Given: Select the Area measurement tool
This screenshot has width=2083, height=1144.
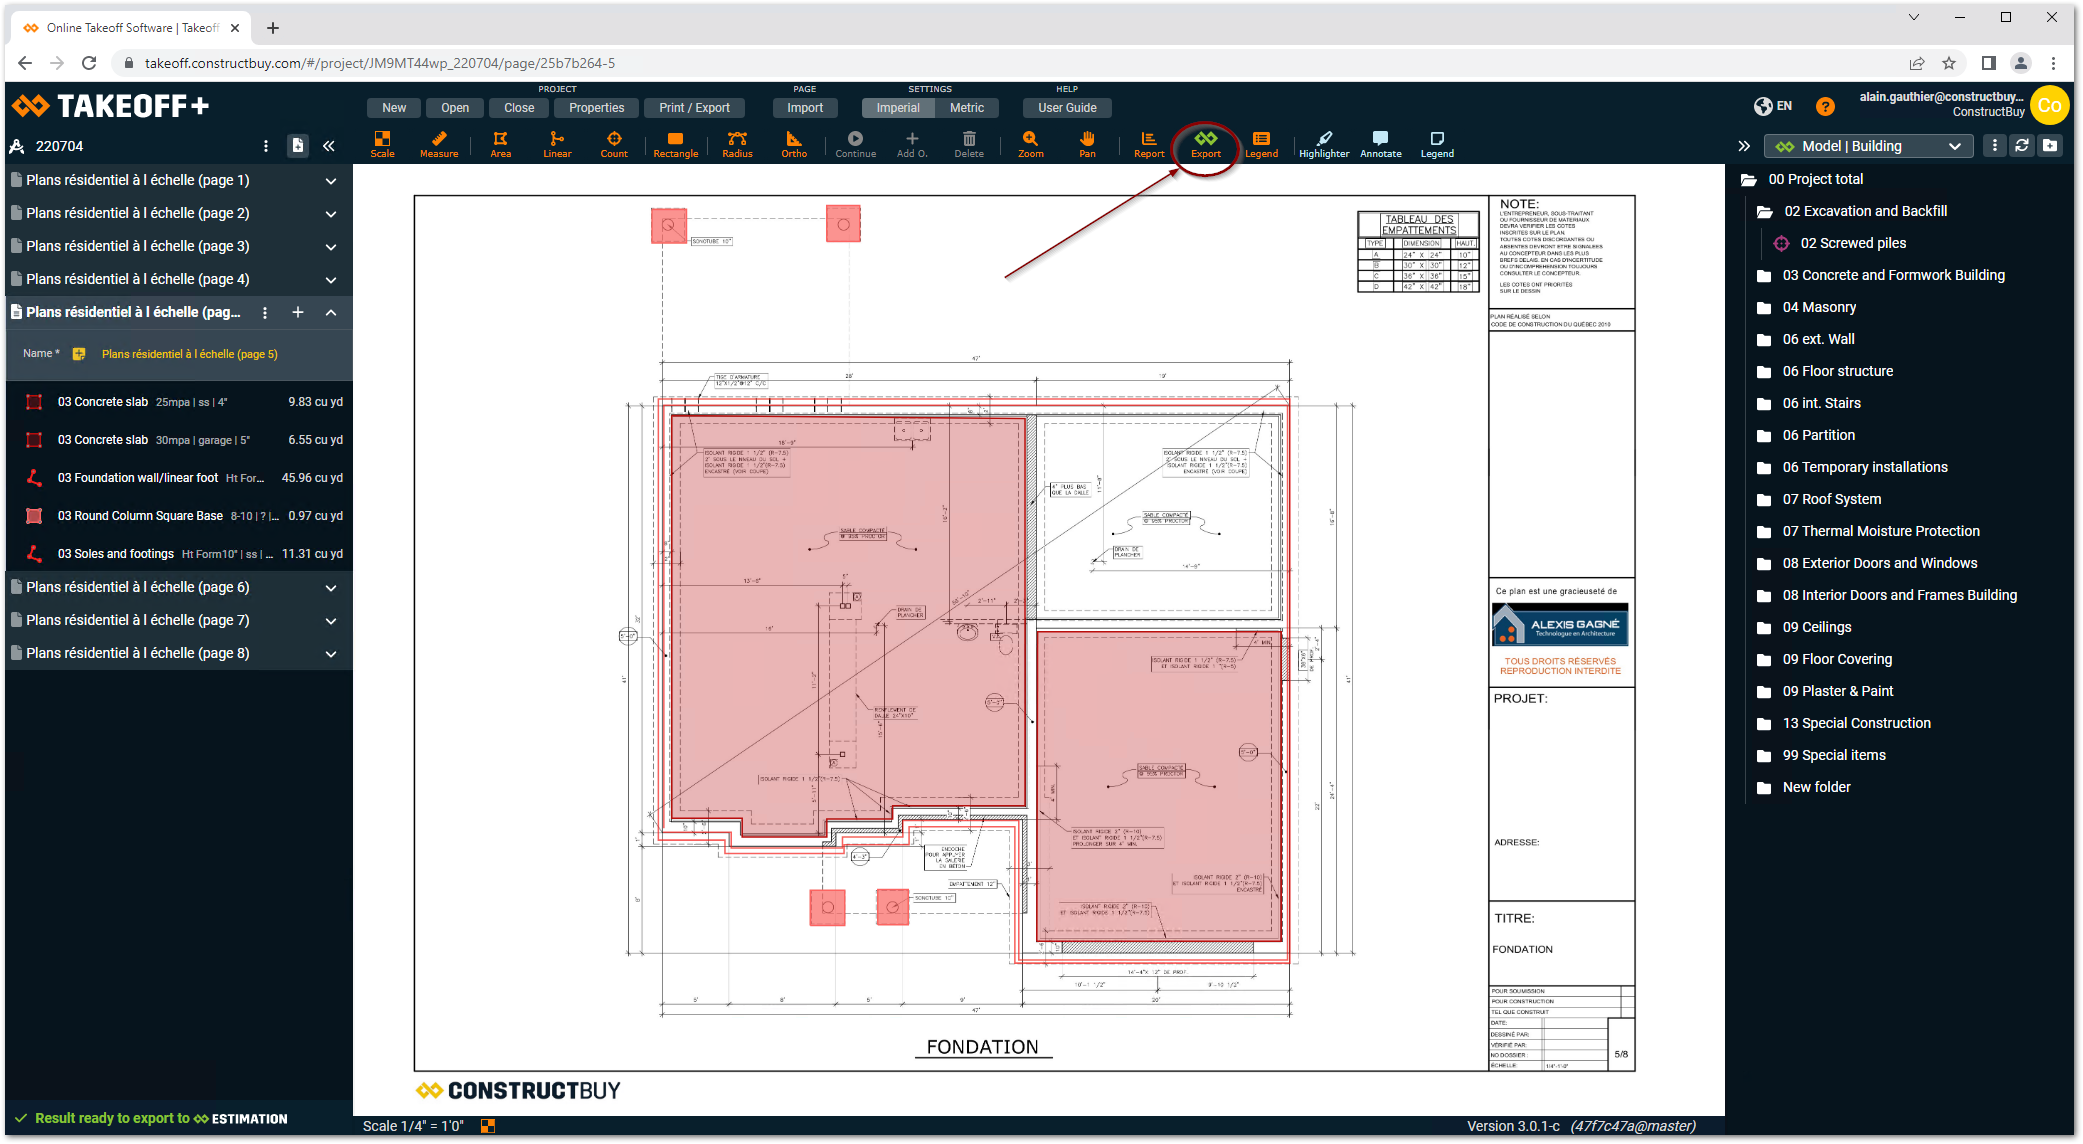Looking at the screenshot, I should pyautogui.click(x=500, y=144).
